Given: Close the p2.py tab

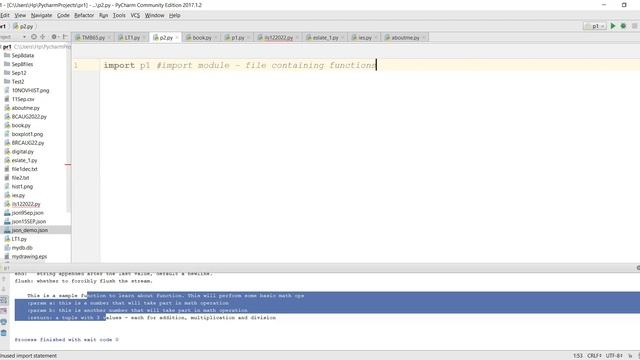Looking at the screenshot, I should [177, 38].
